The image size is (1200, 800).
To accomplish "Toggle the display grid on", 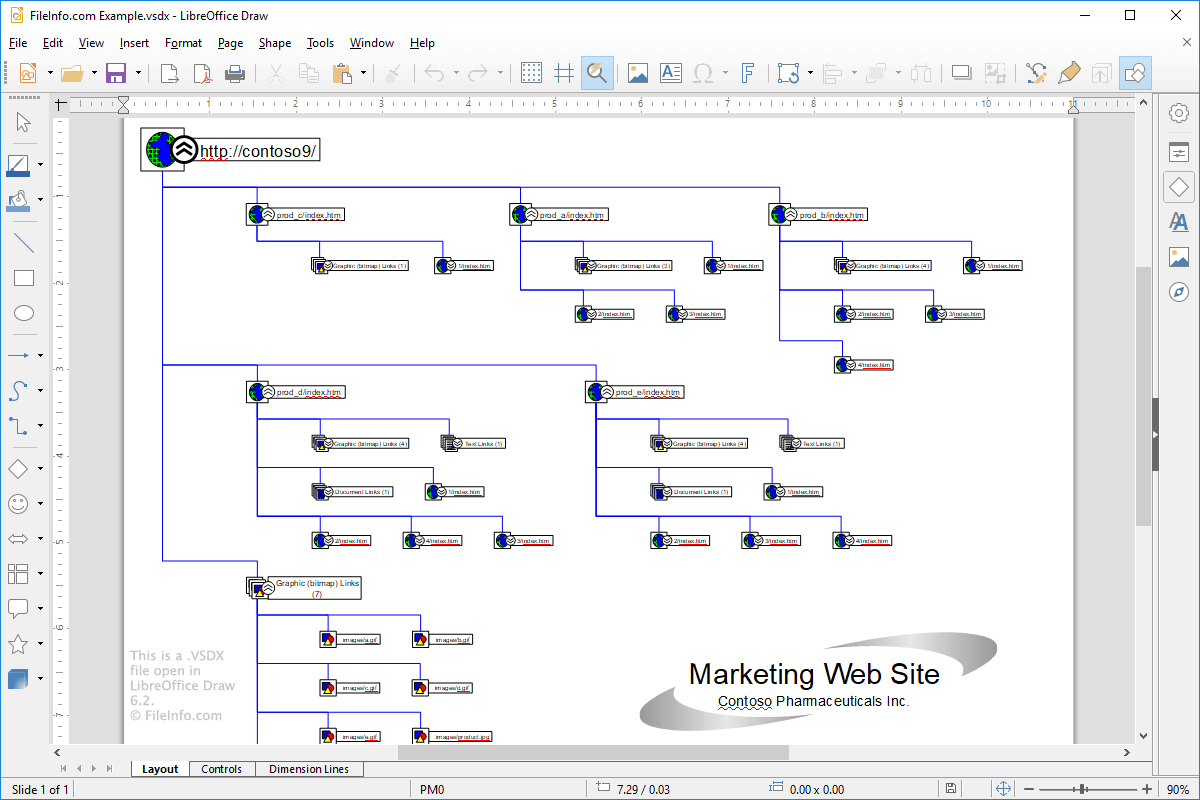I will coord(531,73).
